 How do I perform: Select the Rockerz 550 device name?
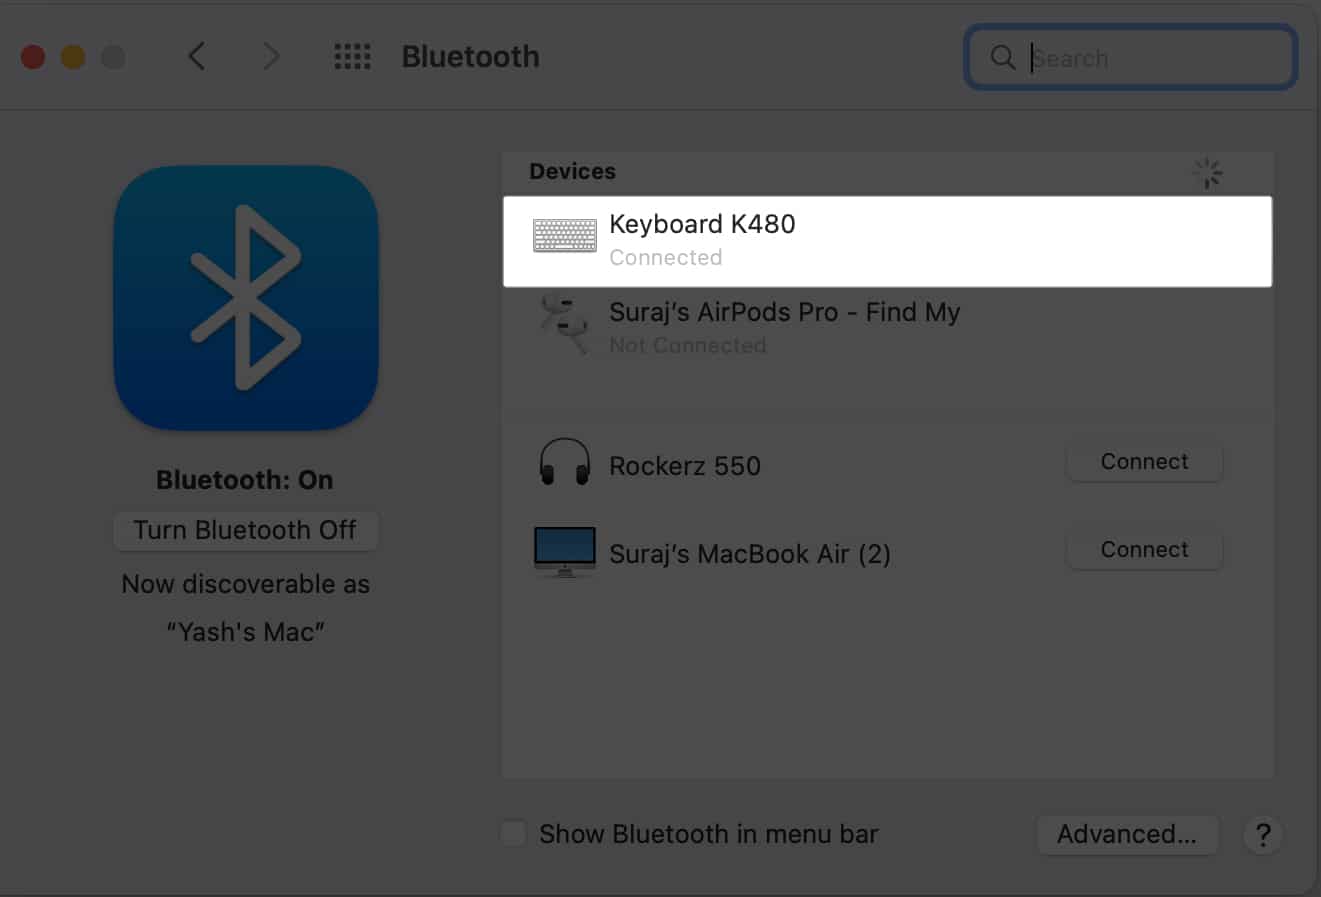[685, 466]
